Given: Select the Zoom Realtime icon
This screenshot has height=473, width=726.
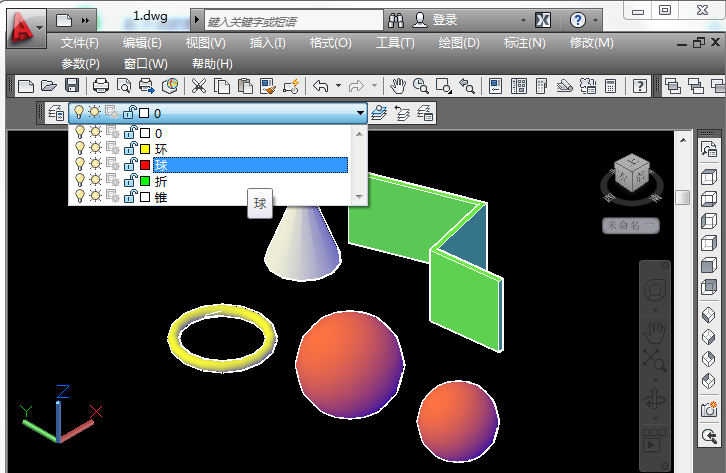Looking at the screenshot, I should point(420,86).
